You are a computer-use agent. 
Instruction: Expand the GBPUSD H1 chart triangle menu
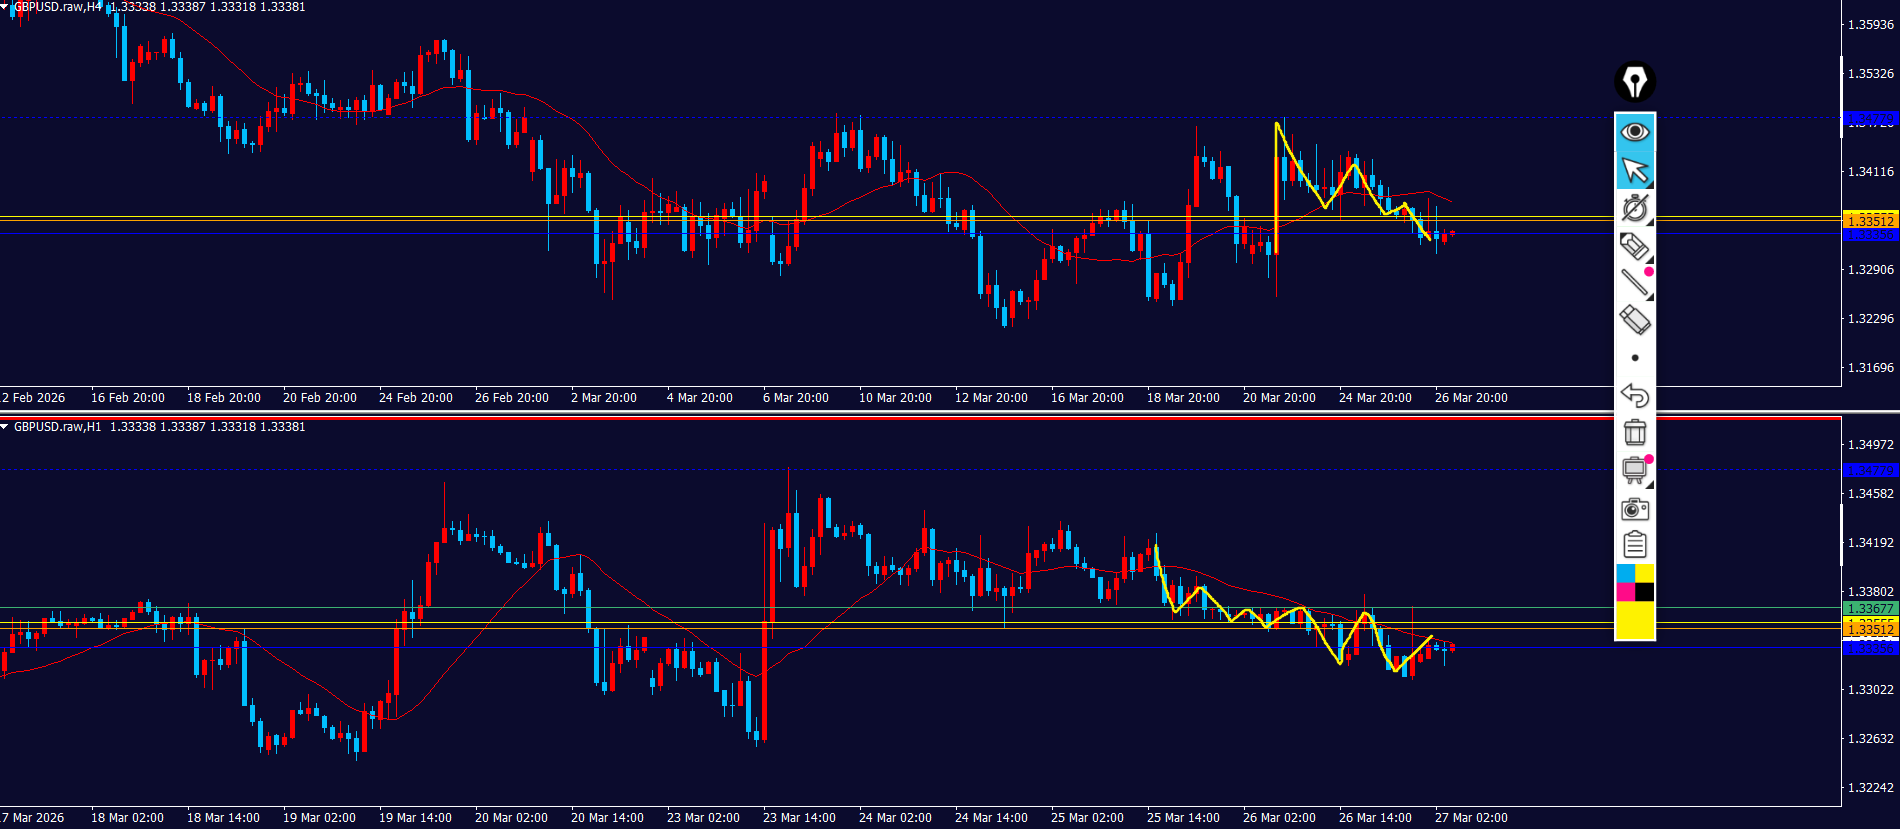coord(5,427)
